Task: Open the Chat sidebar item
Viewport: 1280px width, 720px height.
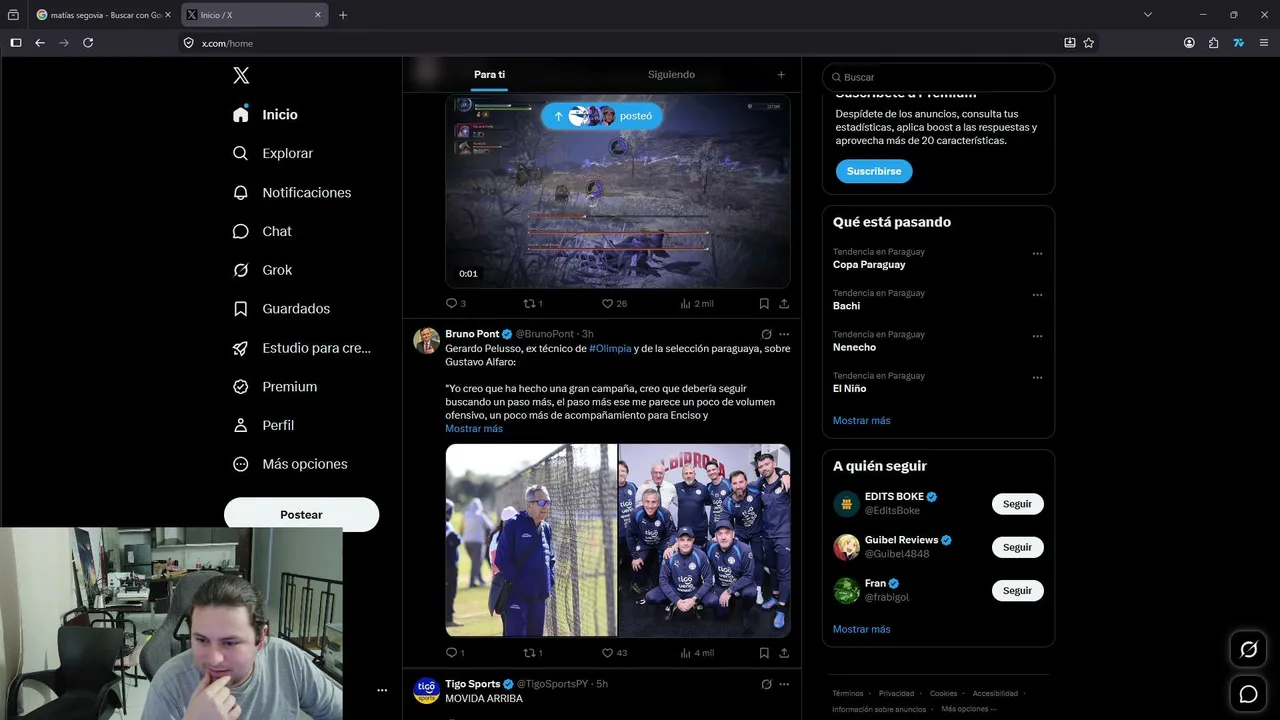Action: 262,232
